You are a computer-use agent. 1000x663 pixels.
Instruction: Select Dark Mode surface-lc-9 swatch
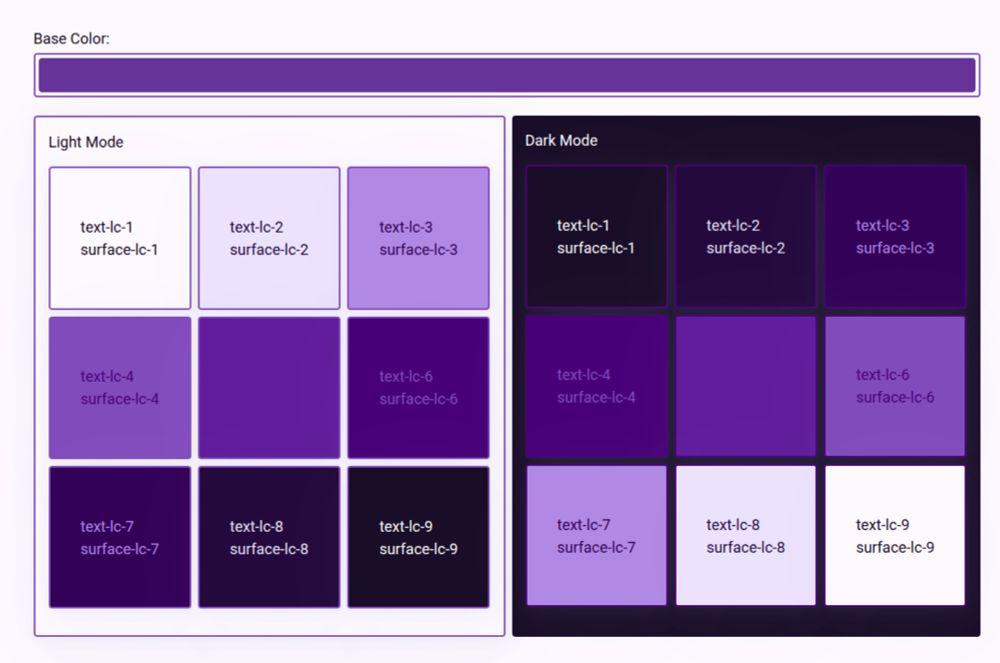(895, 536)
